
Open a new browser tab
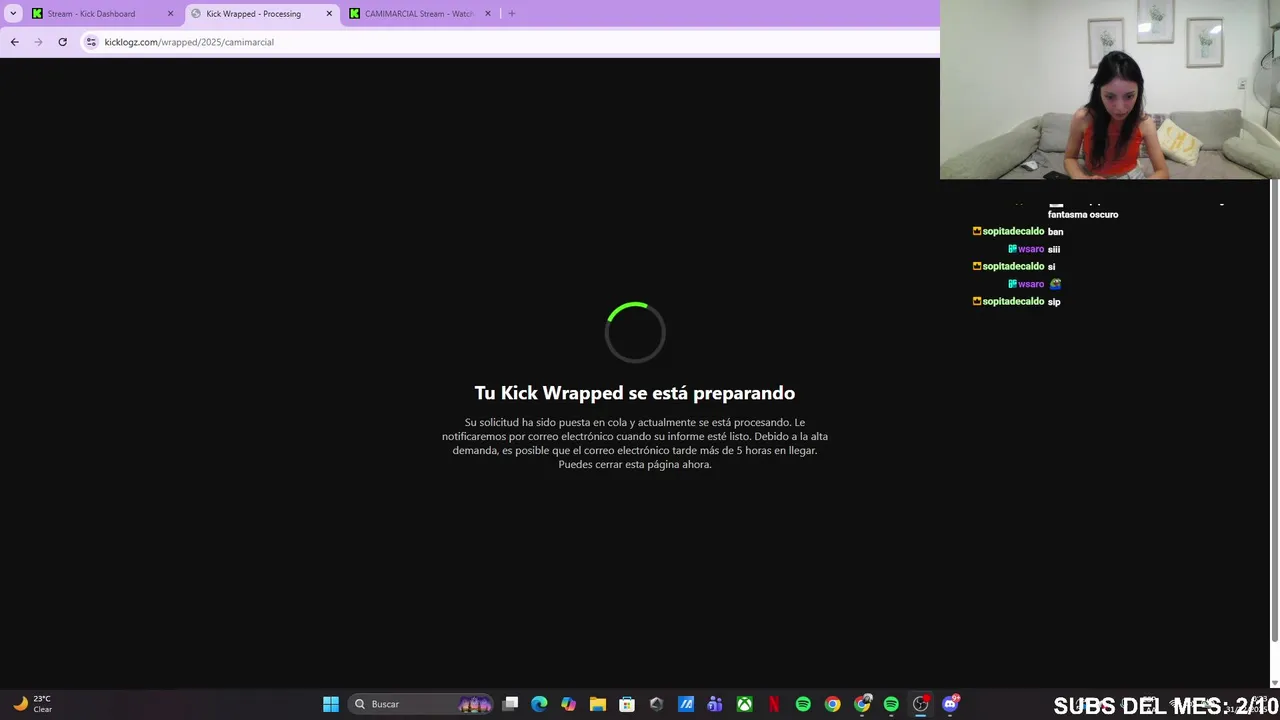[512, 14]
